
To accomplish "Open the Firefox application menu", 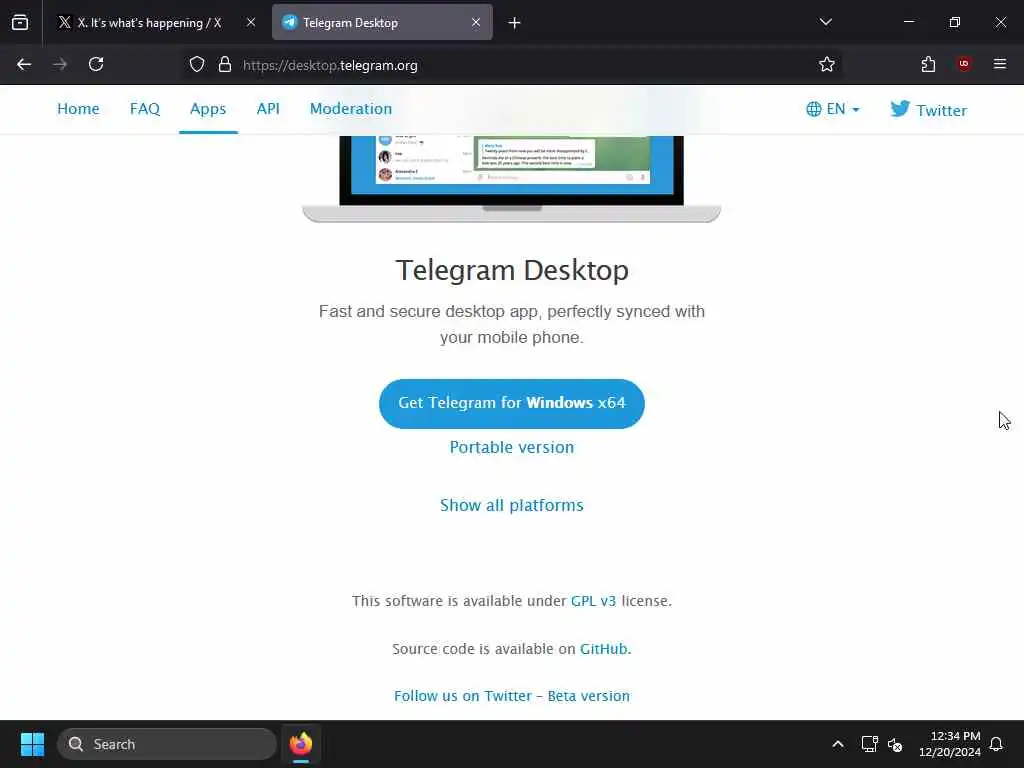I will click(x=1000, y=64).
